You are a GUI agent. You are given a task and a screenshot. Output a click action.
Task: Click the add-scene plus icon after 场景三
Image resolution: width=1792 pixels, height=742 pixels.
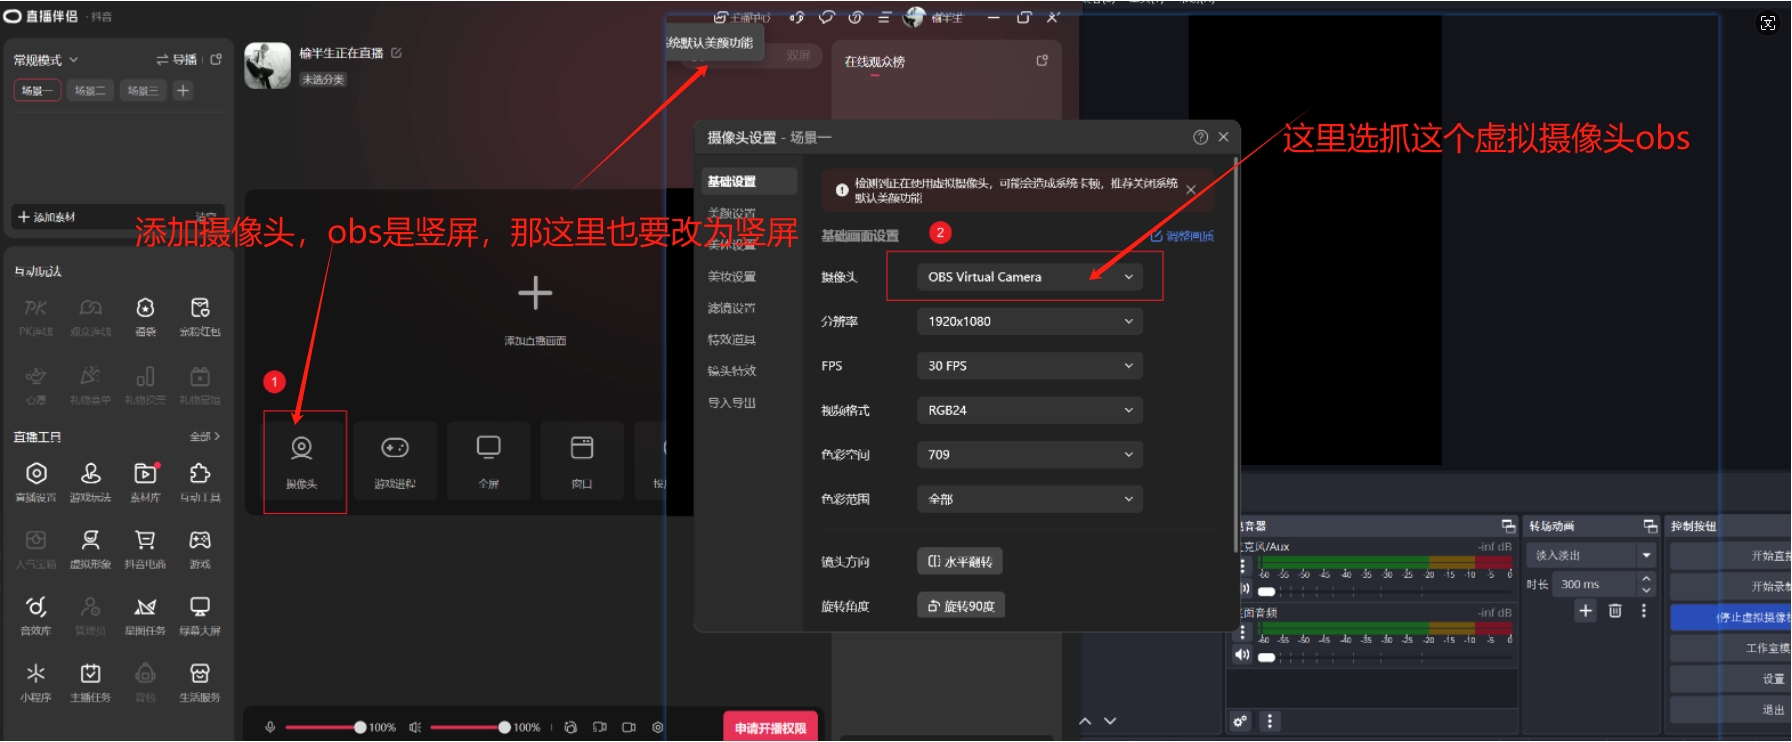(x=183, y=90)
